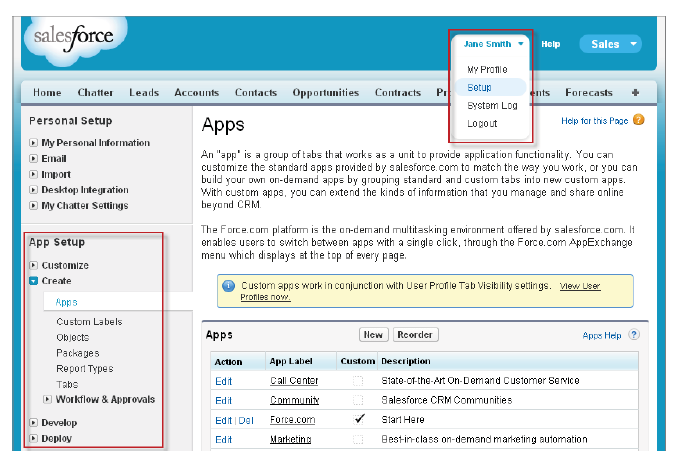Select Objects under Create
This screenshot has width=683, height=458.
click(x=72, y=337)
